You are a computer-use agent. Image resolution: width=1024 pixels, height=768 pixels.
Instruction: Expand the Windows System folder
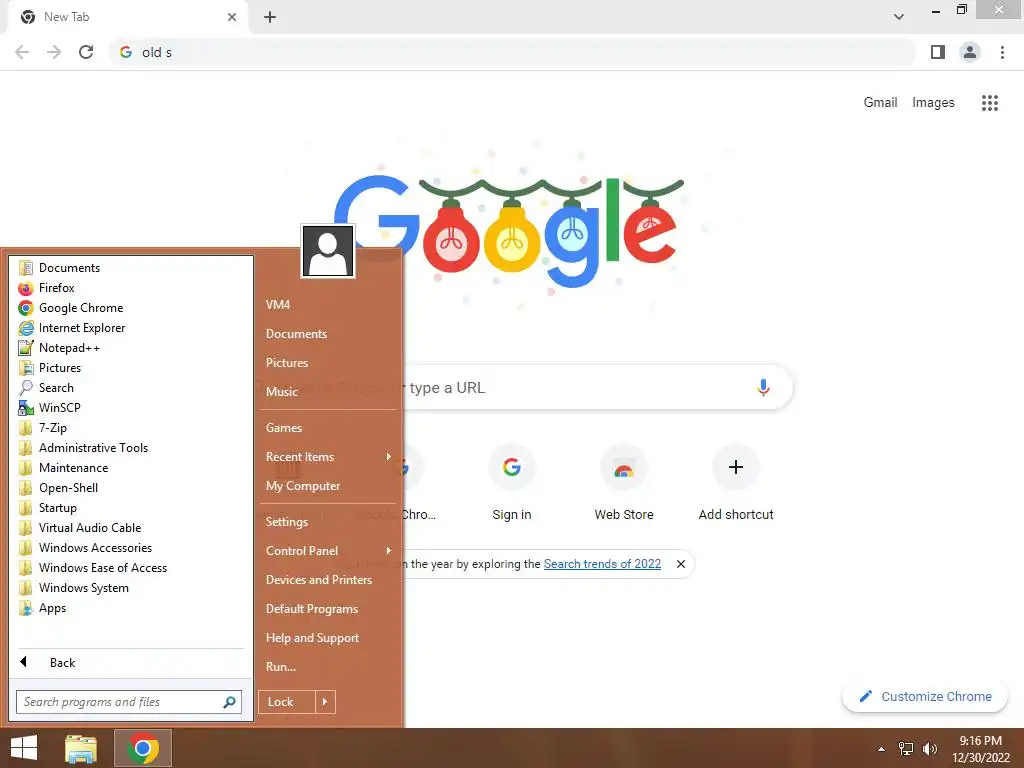pos(83,588)
